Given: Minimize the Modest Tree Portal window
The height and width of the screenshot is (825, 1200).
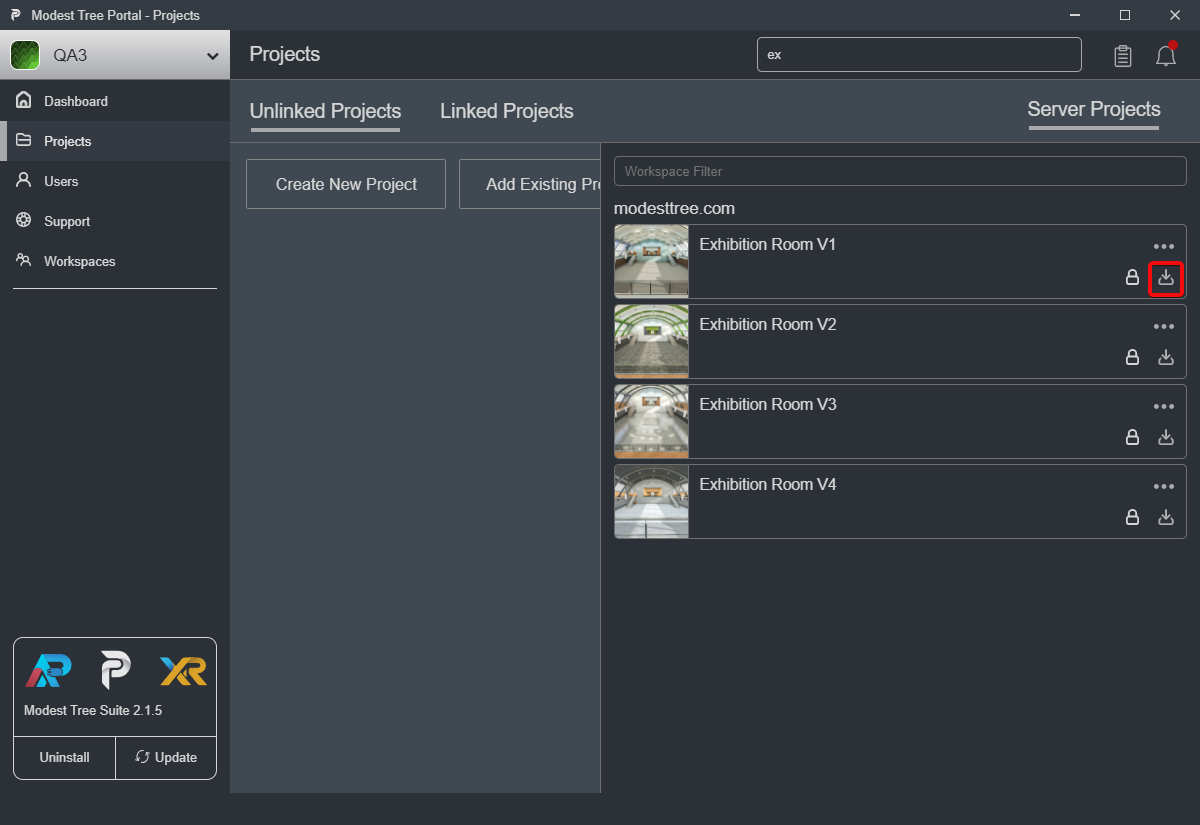Looking at the screenshot, I should [1075, 15].
